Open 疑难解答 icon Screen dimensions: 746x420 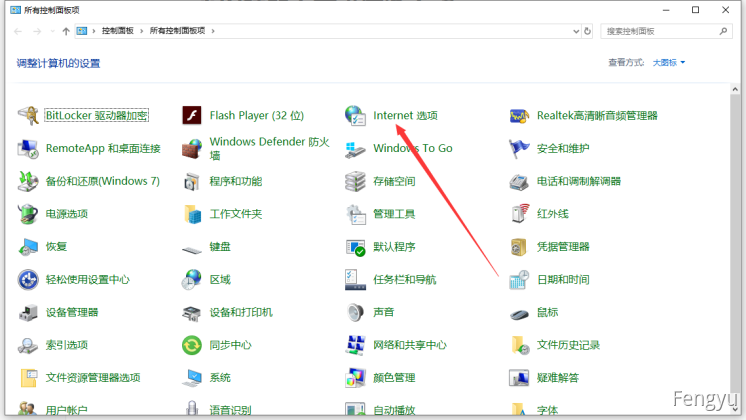(x=519, y=378)
